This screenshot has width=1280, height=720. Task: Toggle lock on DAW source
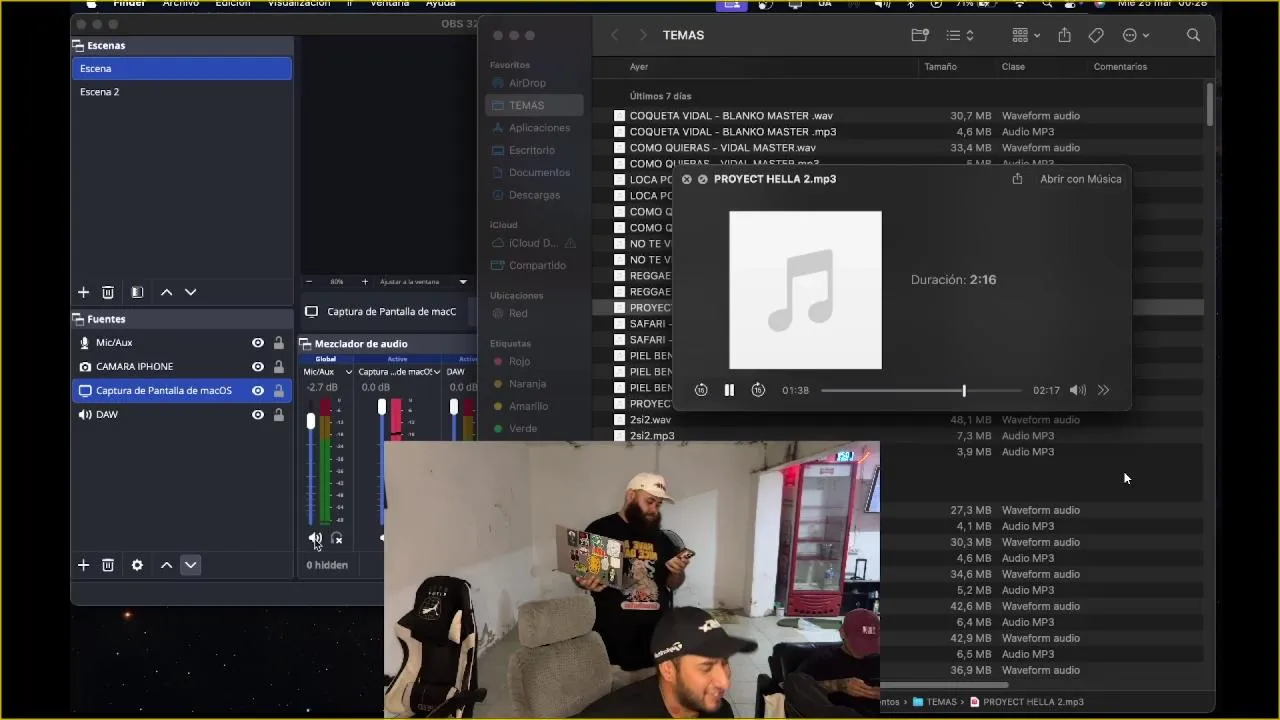coord(279,415)
